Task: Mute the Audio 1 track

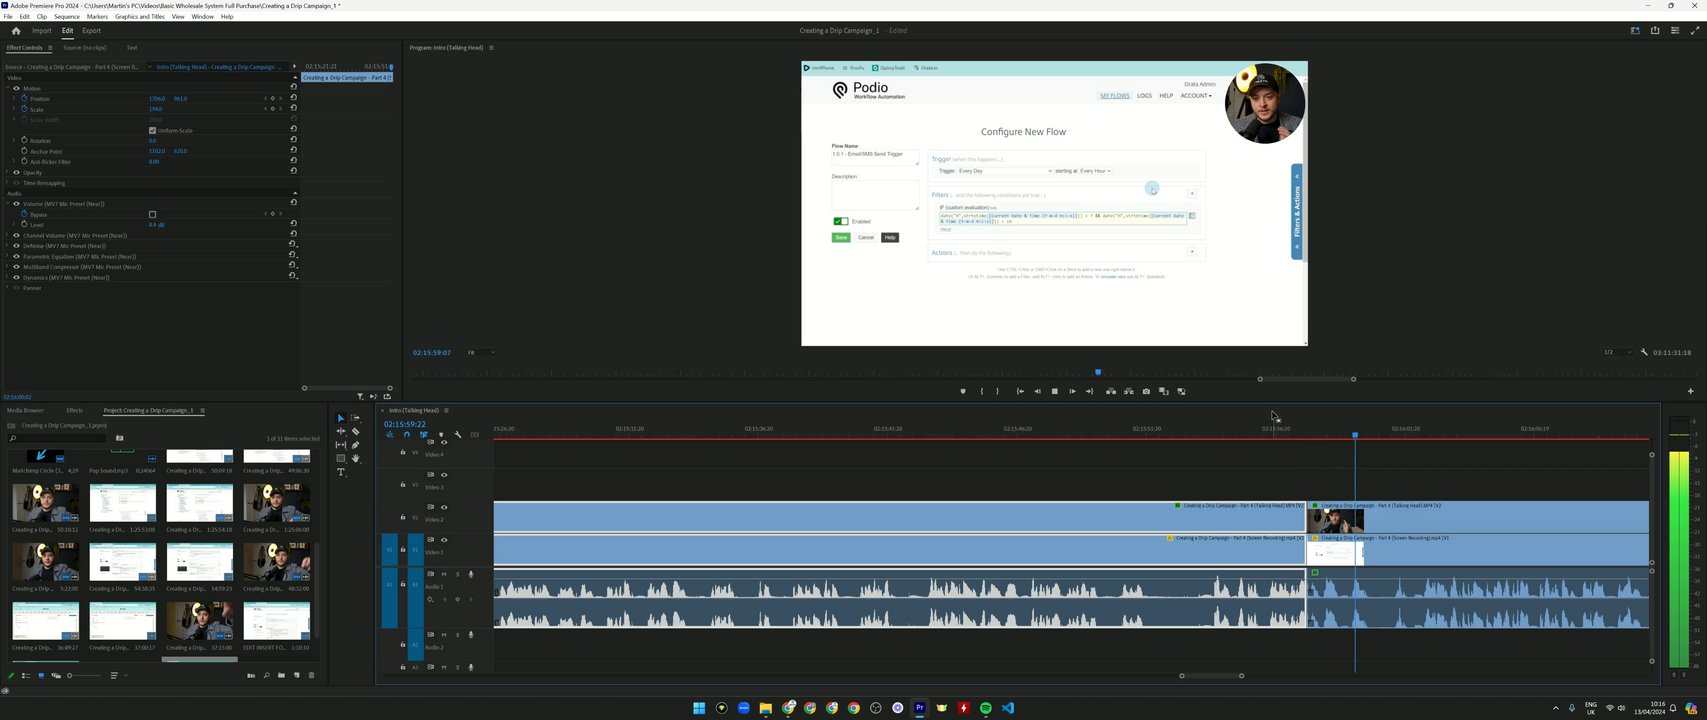Action: pos(444,574)
